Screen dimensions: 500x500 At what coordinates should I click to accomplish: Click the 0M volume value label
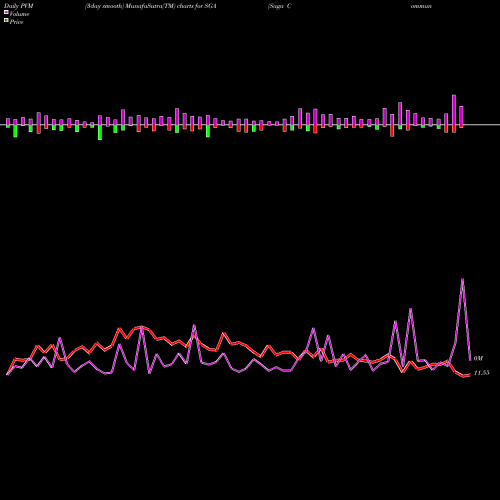(x=478, y=358)
